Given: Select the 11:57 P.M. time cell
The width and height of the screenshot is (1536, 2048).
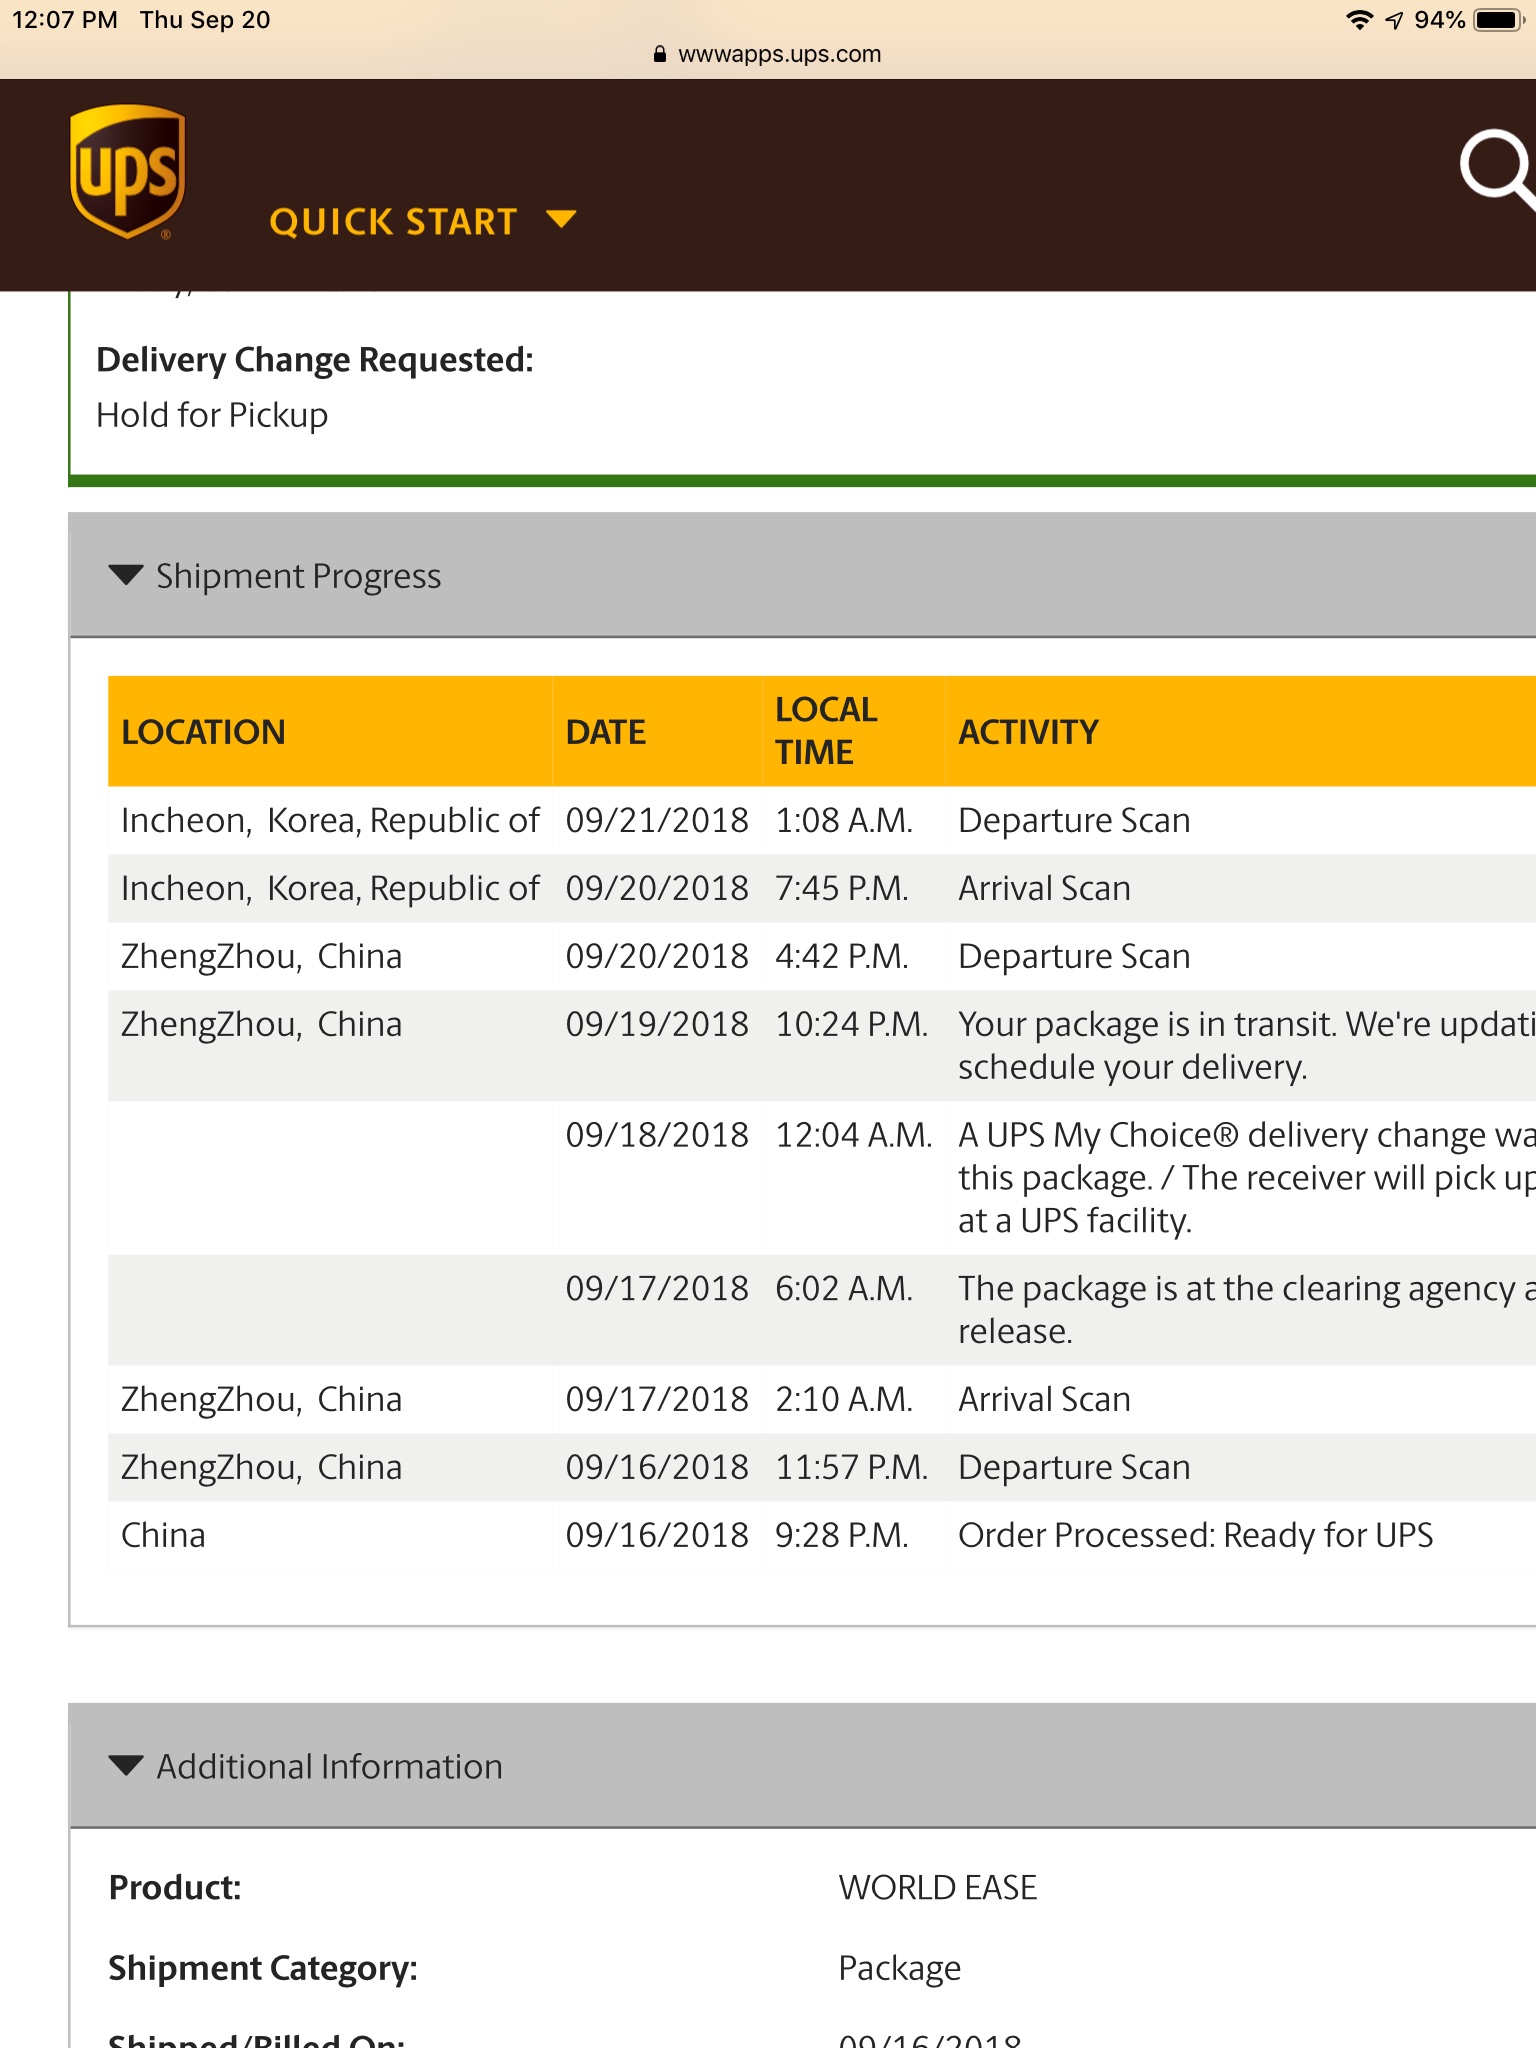Looking at the screenshot, I should [852, 1468].
